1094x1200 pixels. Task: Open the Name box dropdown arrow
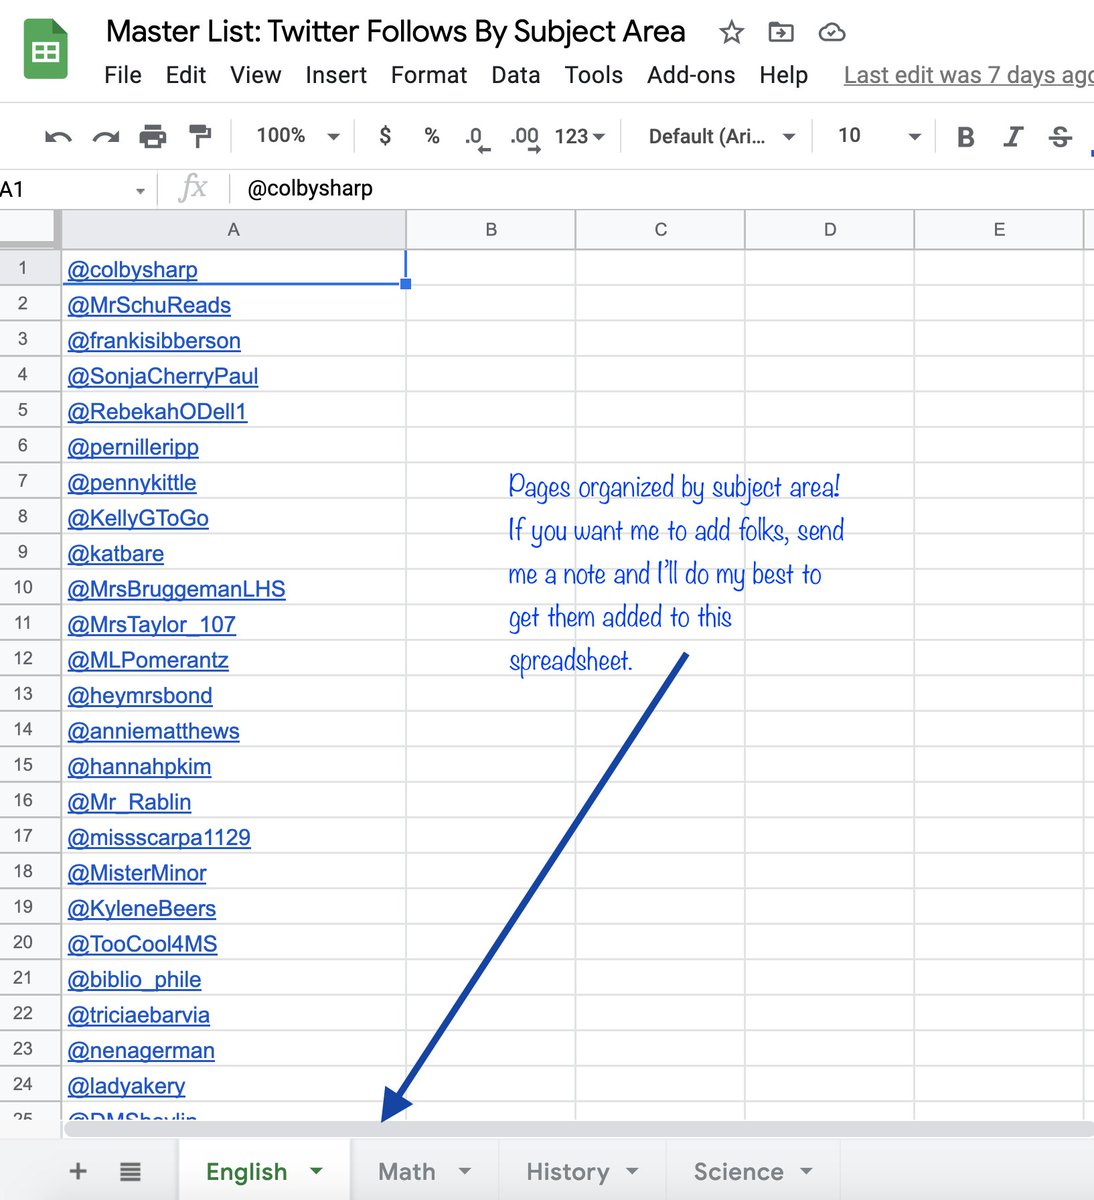pos(140,190)
